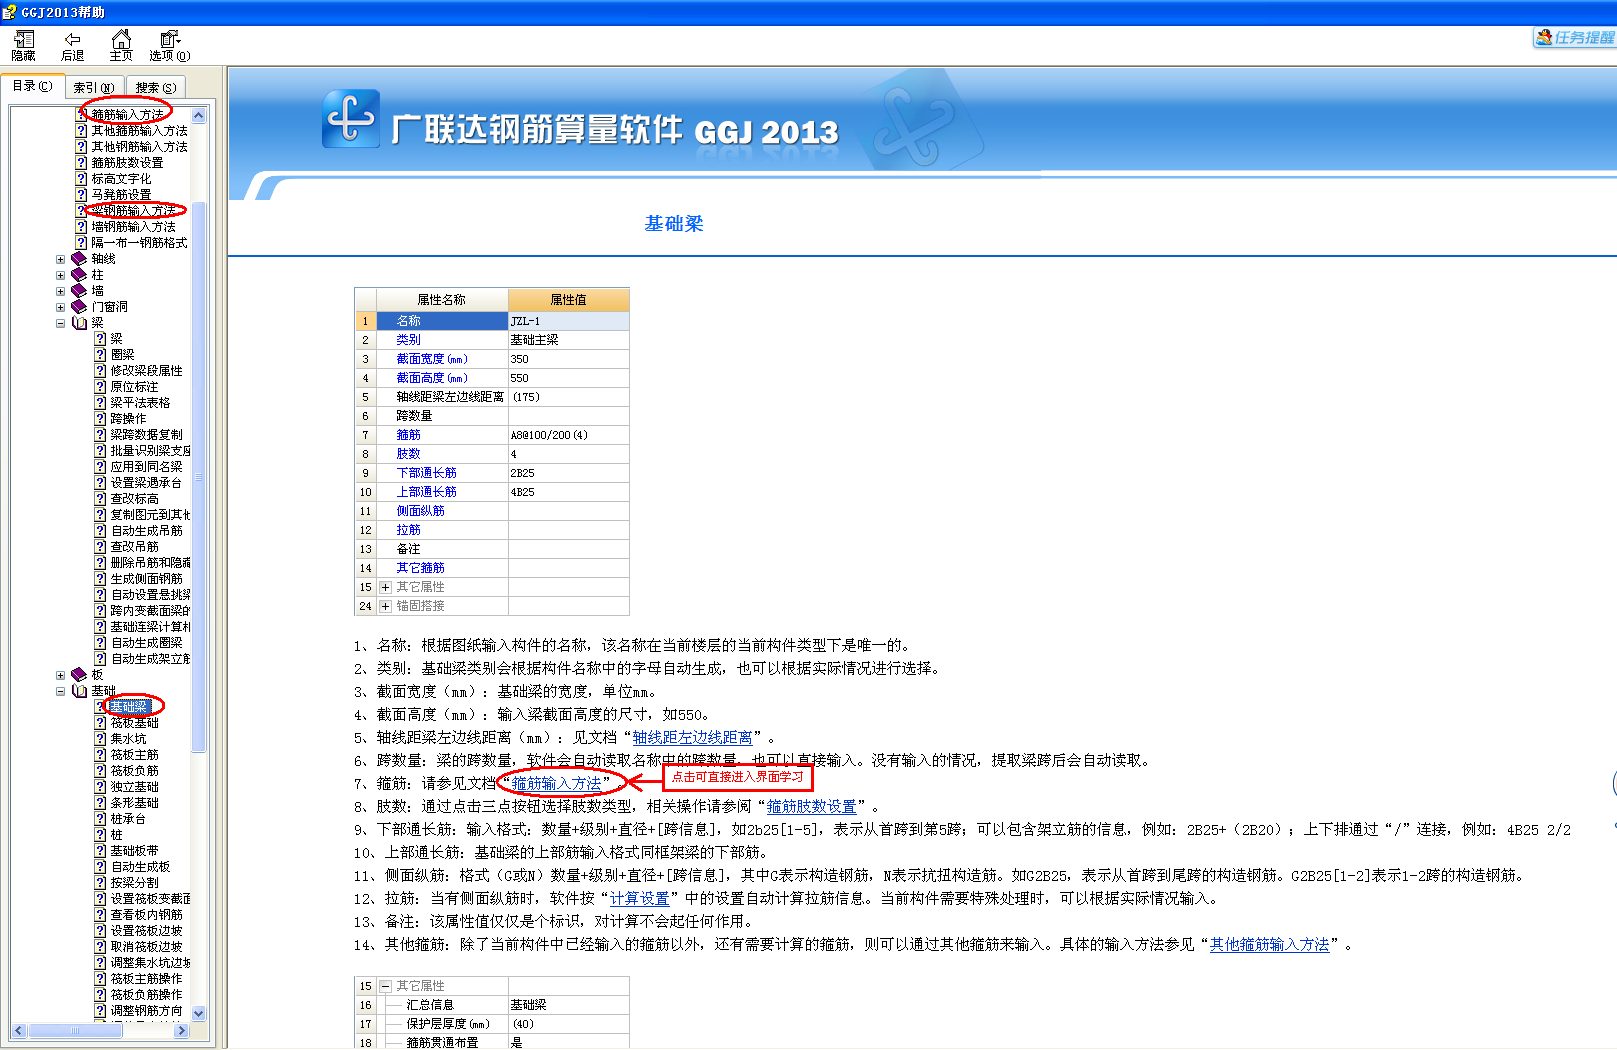This screenshot has width=1617, height=1050.
Task: Select 筏板基础 topic in tree
Action: (134, 723)
